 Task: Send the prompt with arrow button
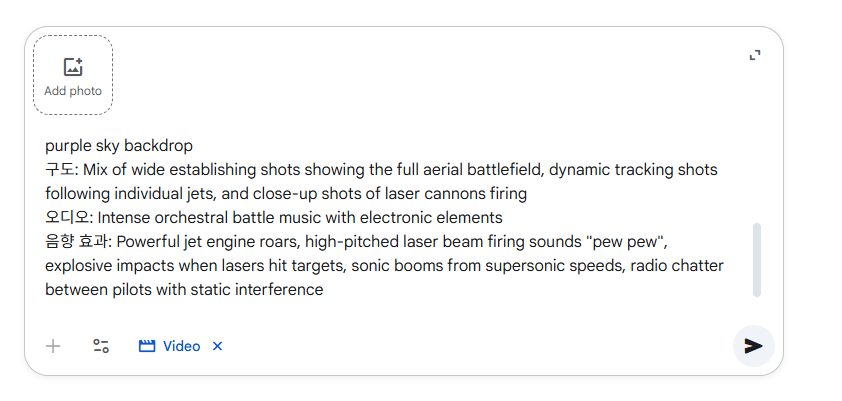click(x=753, y=346)
